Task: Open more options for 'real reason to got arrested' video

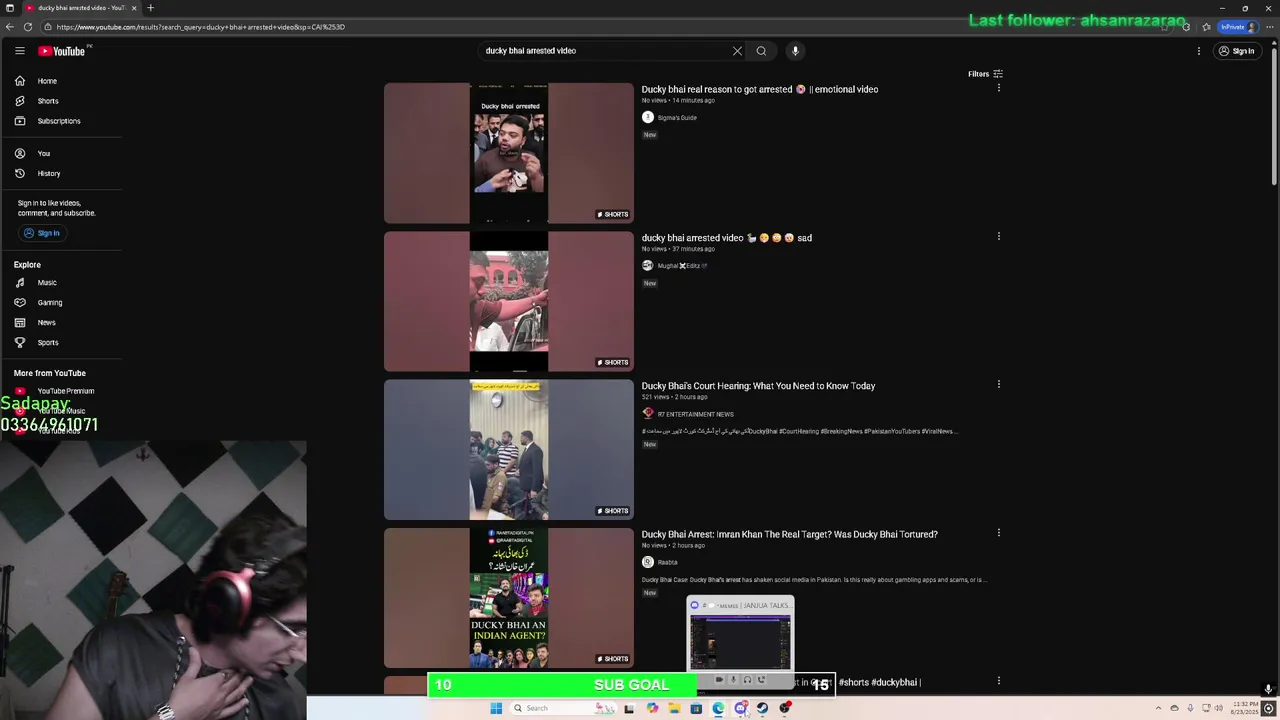Action: coord(998,88)
